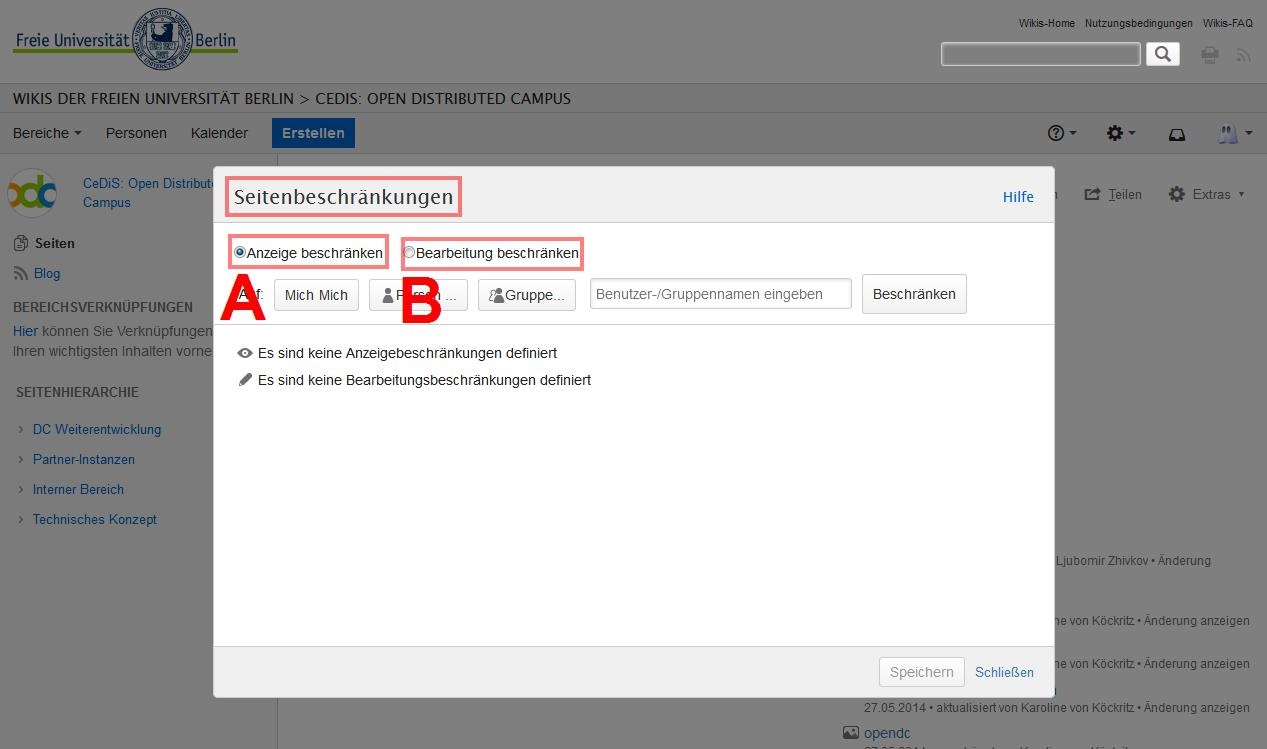1267x749 pixels.
Task: Click the opendc image attachment icon
Action: [850, 733]
